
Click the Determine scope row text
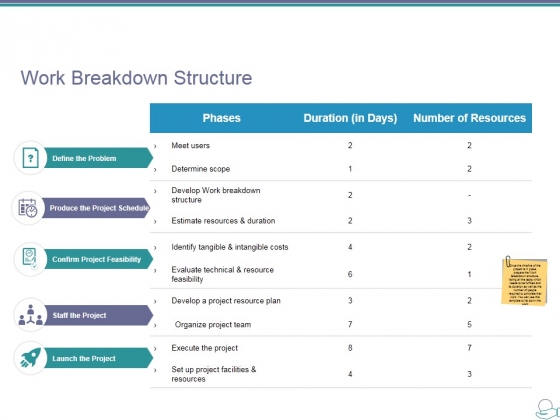200,169
